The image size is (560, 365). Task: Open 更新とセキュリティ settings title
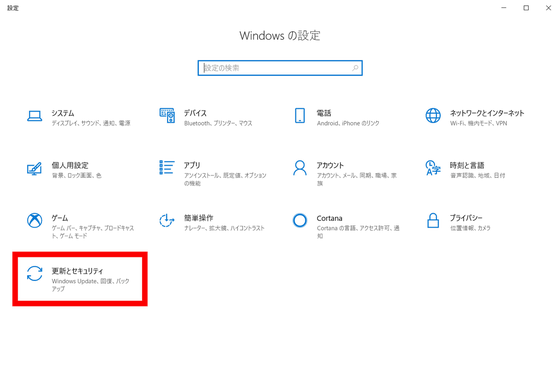pyautogui.click(x=77, y=271)
